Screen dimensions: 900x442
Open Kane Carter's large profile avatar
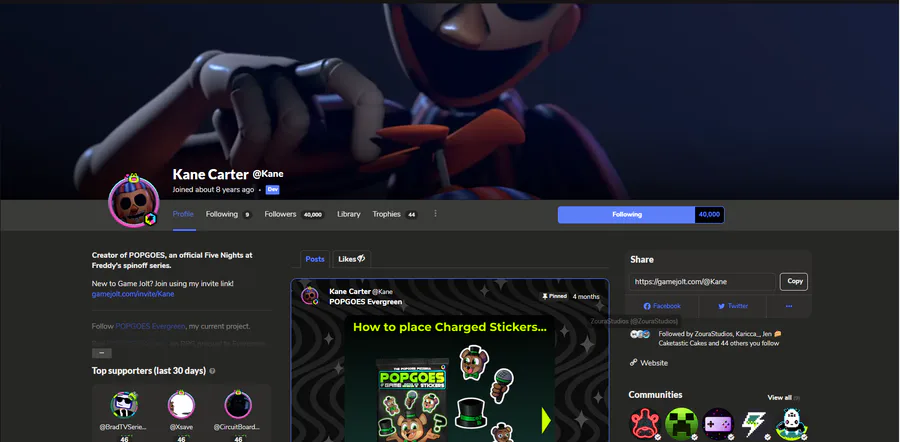[x=133, y=202]
